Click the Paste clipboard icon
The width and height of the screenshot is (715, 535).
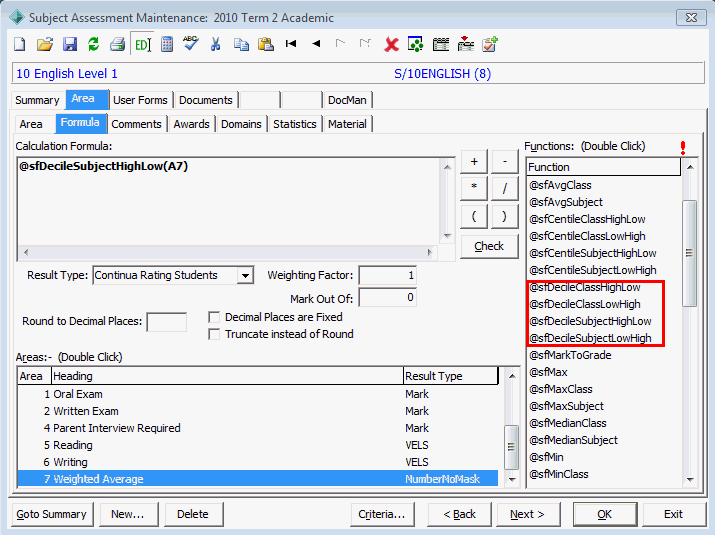(x=266, y=44)
